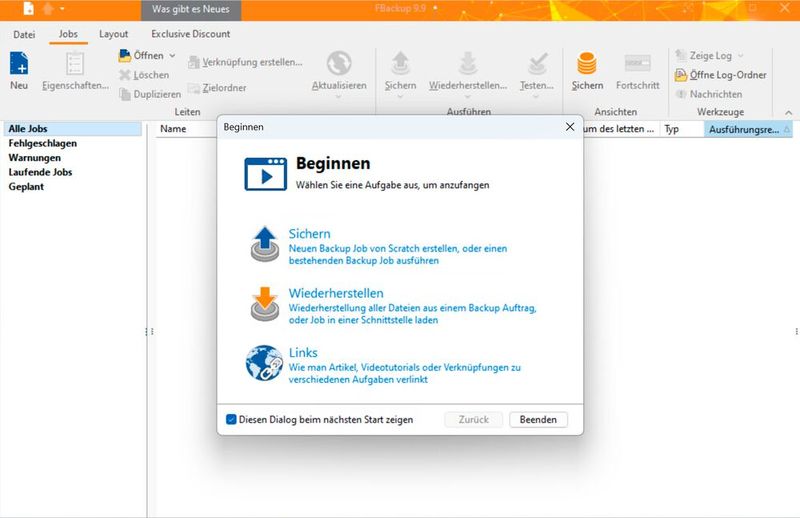Open the Links heading link
Image resolution: width=800 pixels, height=518 pixels.
click(x=303, y=353)
